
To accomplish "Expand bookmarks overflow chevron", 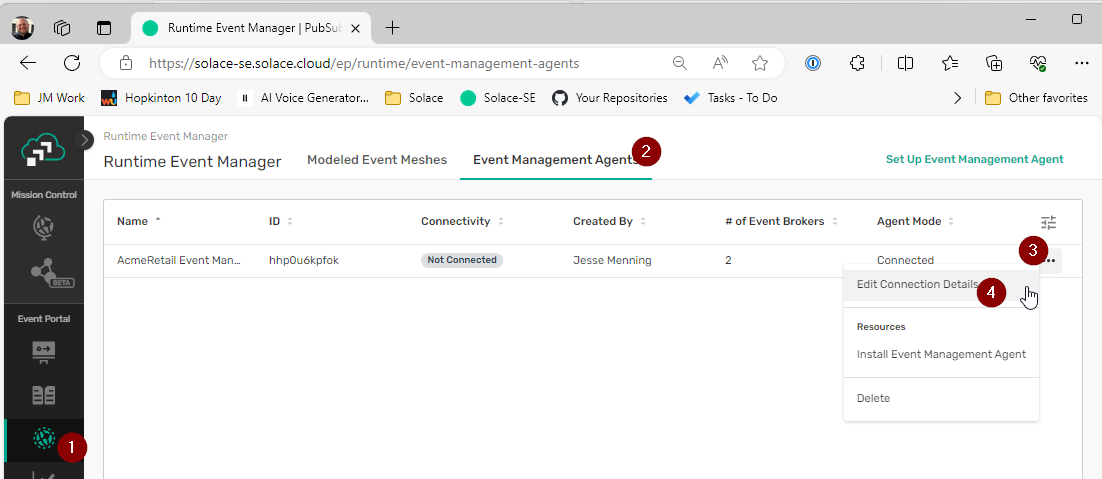I will [957, 98].
